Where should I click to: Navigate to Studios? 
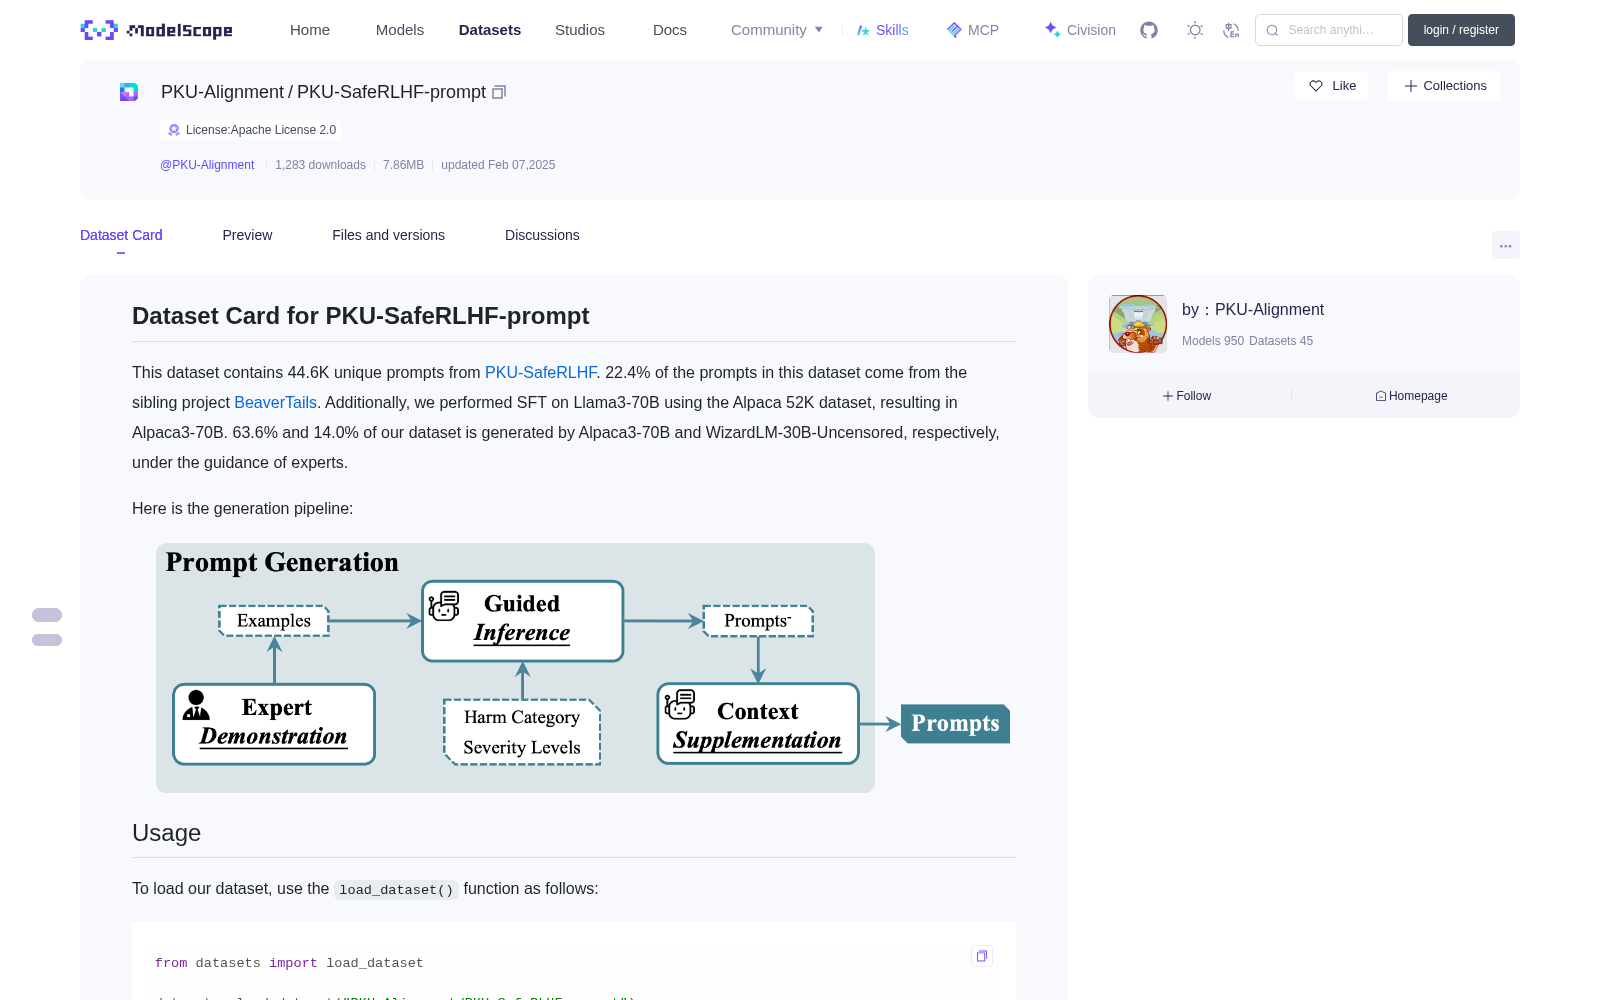(580, 30)
